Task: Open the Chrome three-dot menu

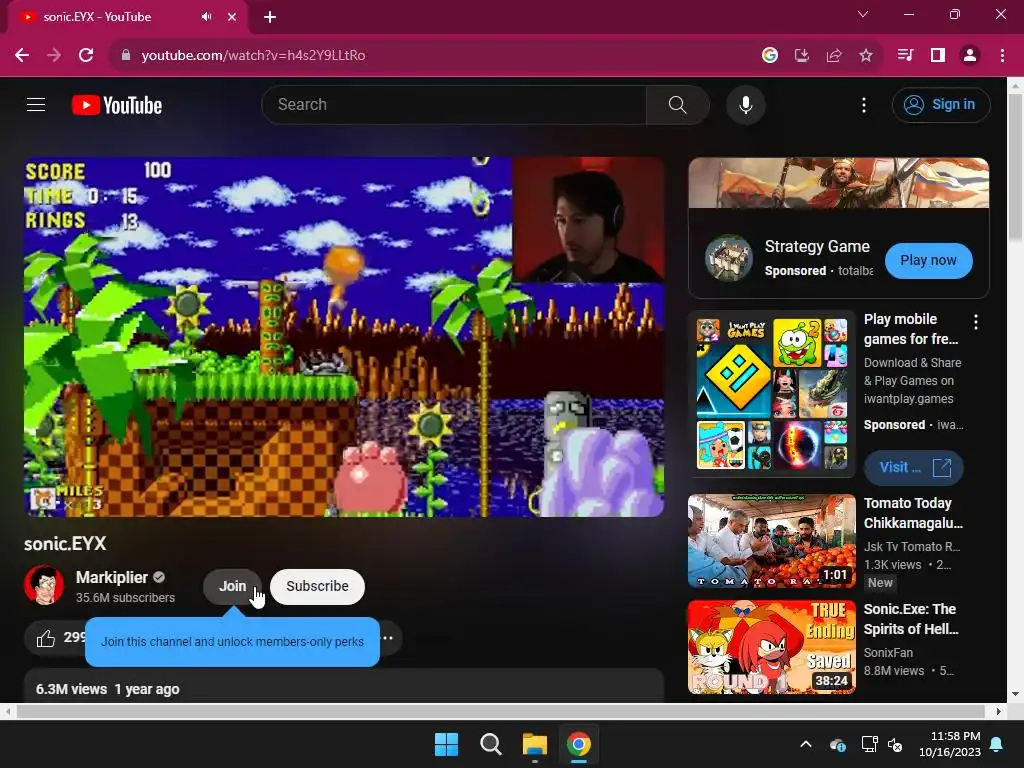Action: [1002, 56]
